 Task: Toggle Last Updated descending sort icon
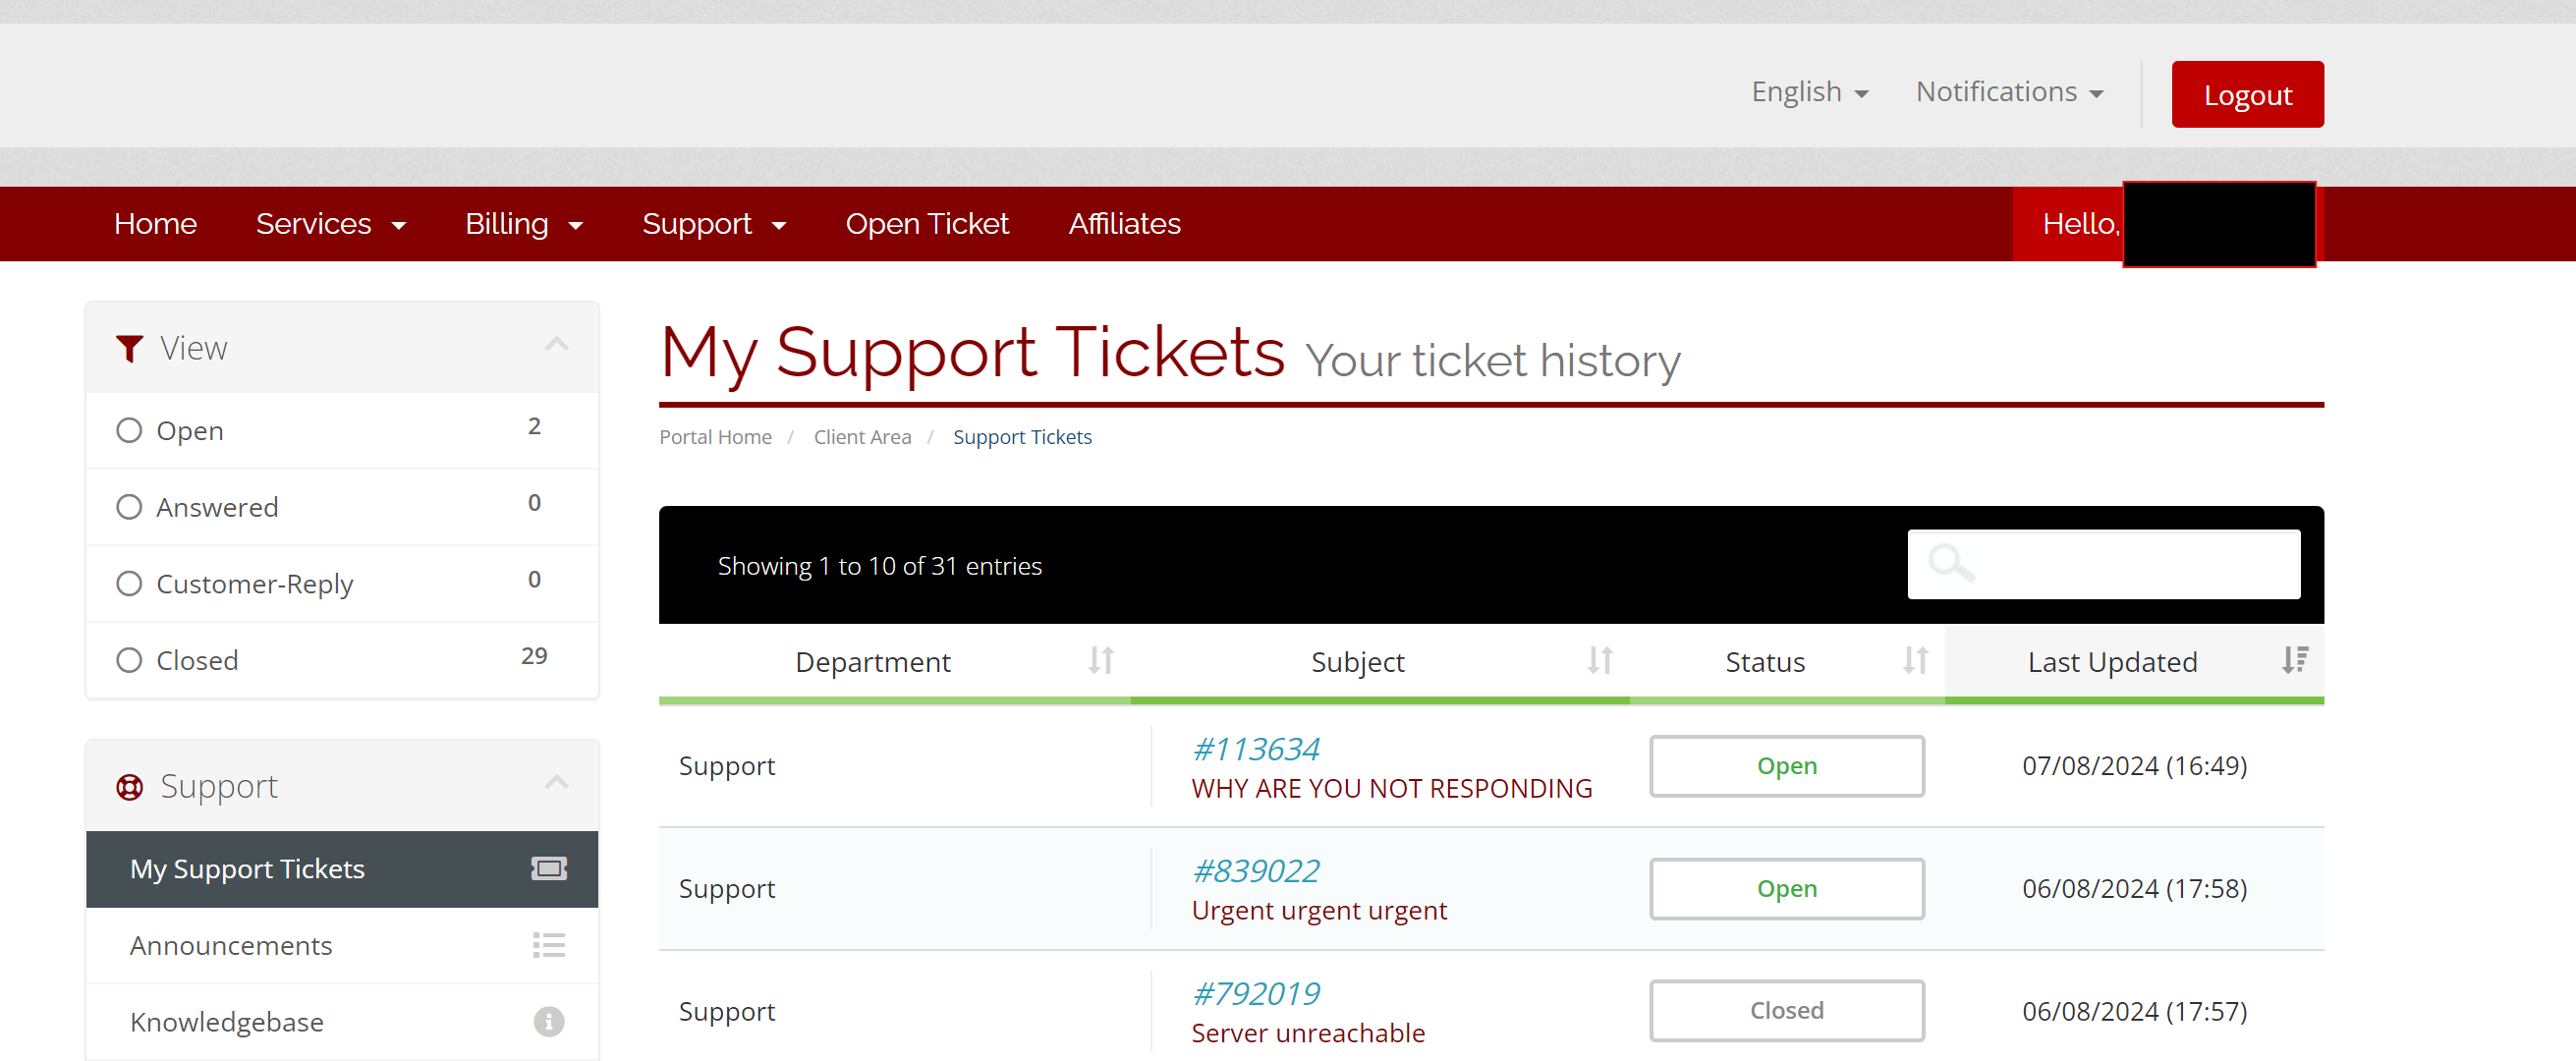2295,660
